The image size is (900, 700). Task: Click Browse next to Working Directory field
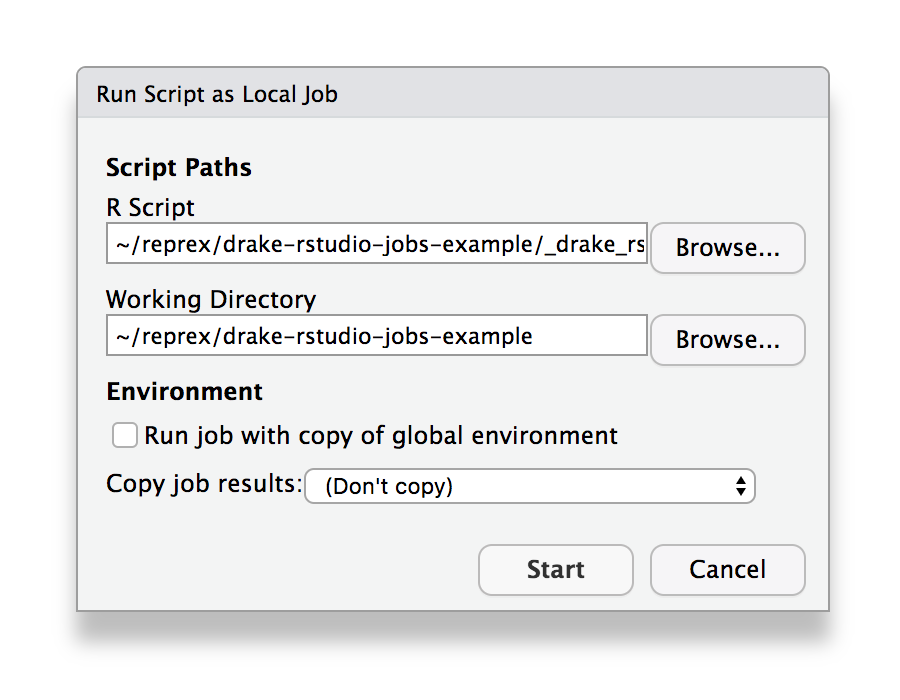[727, 340]
